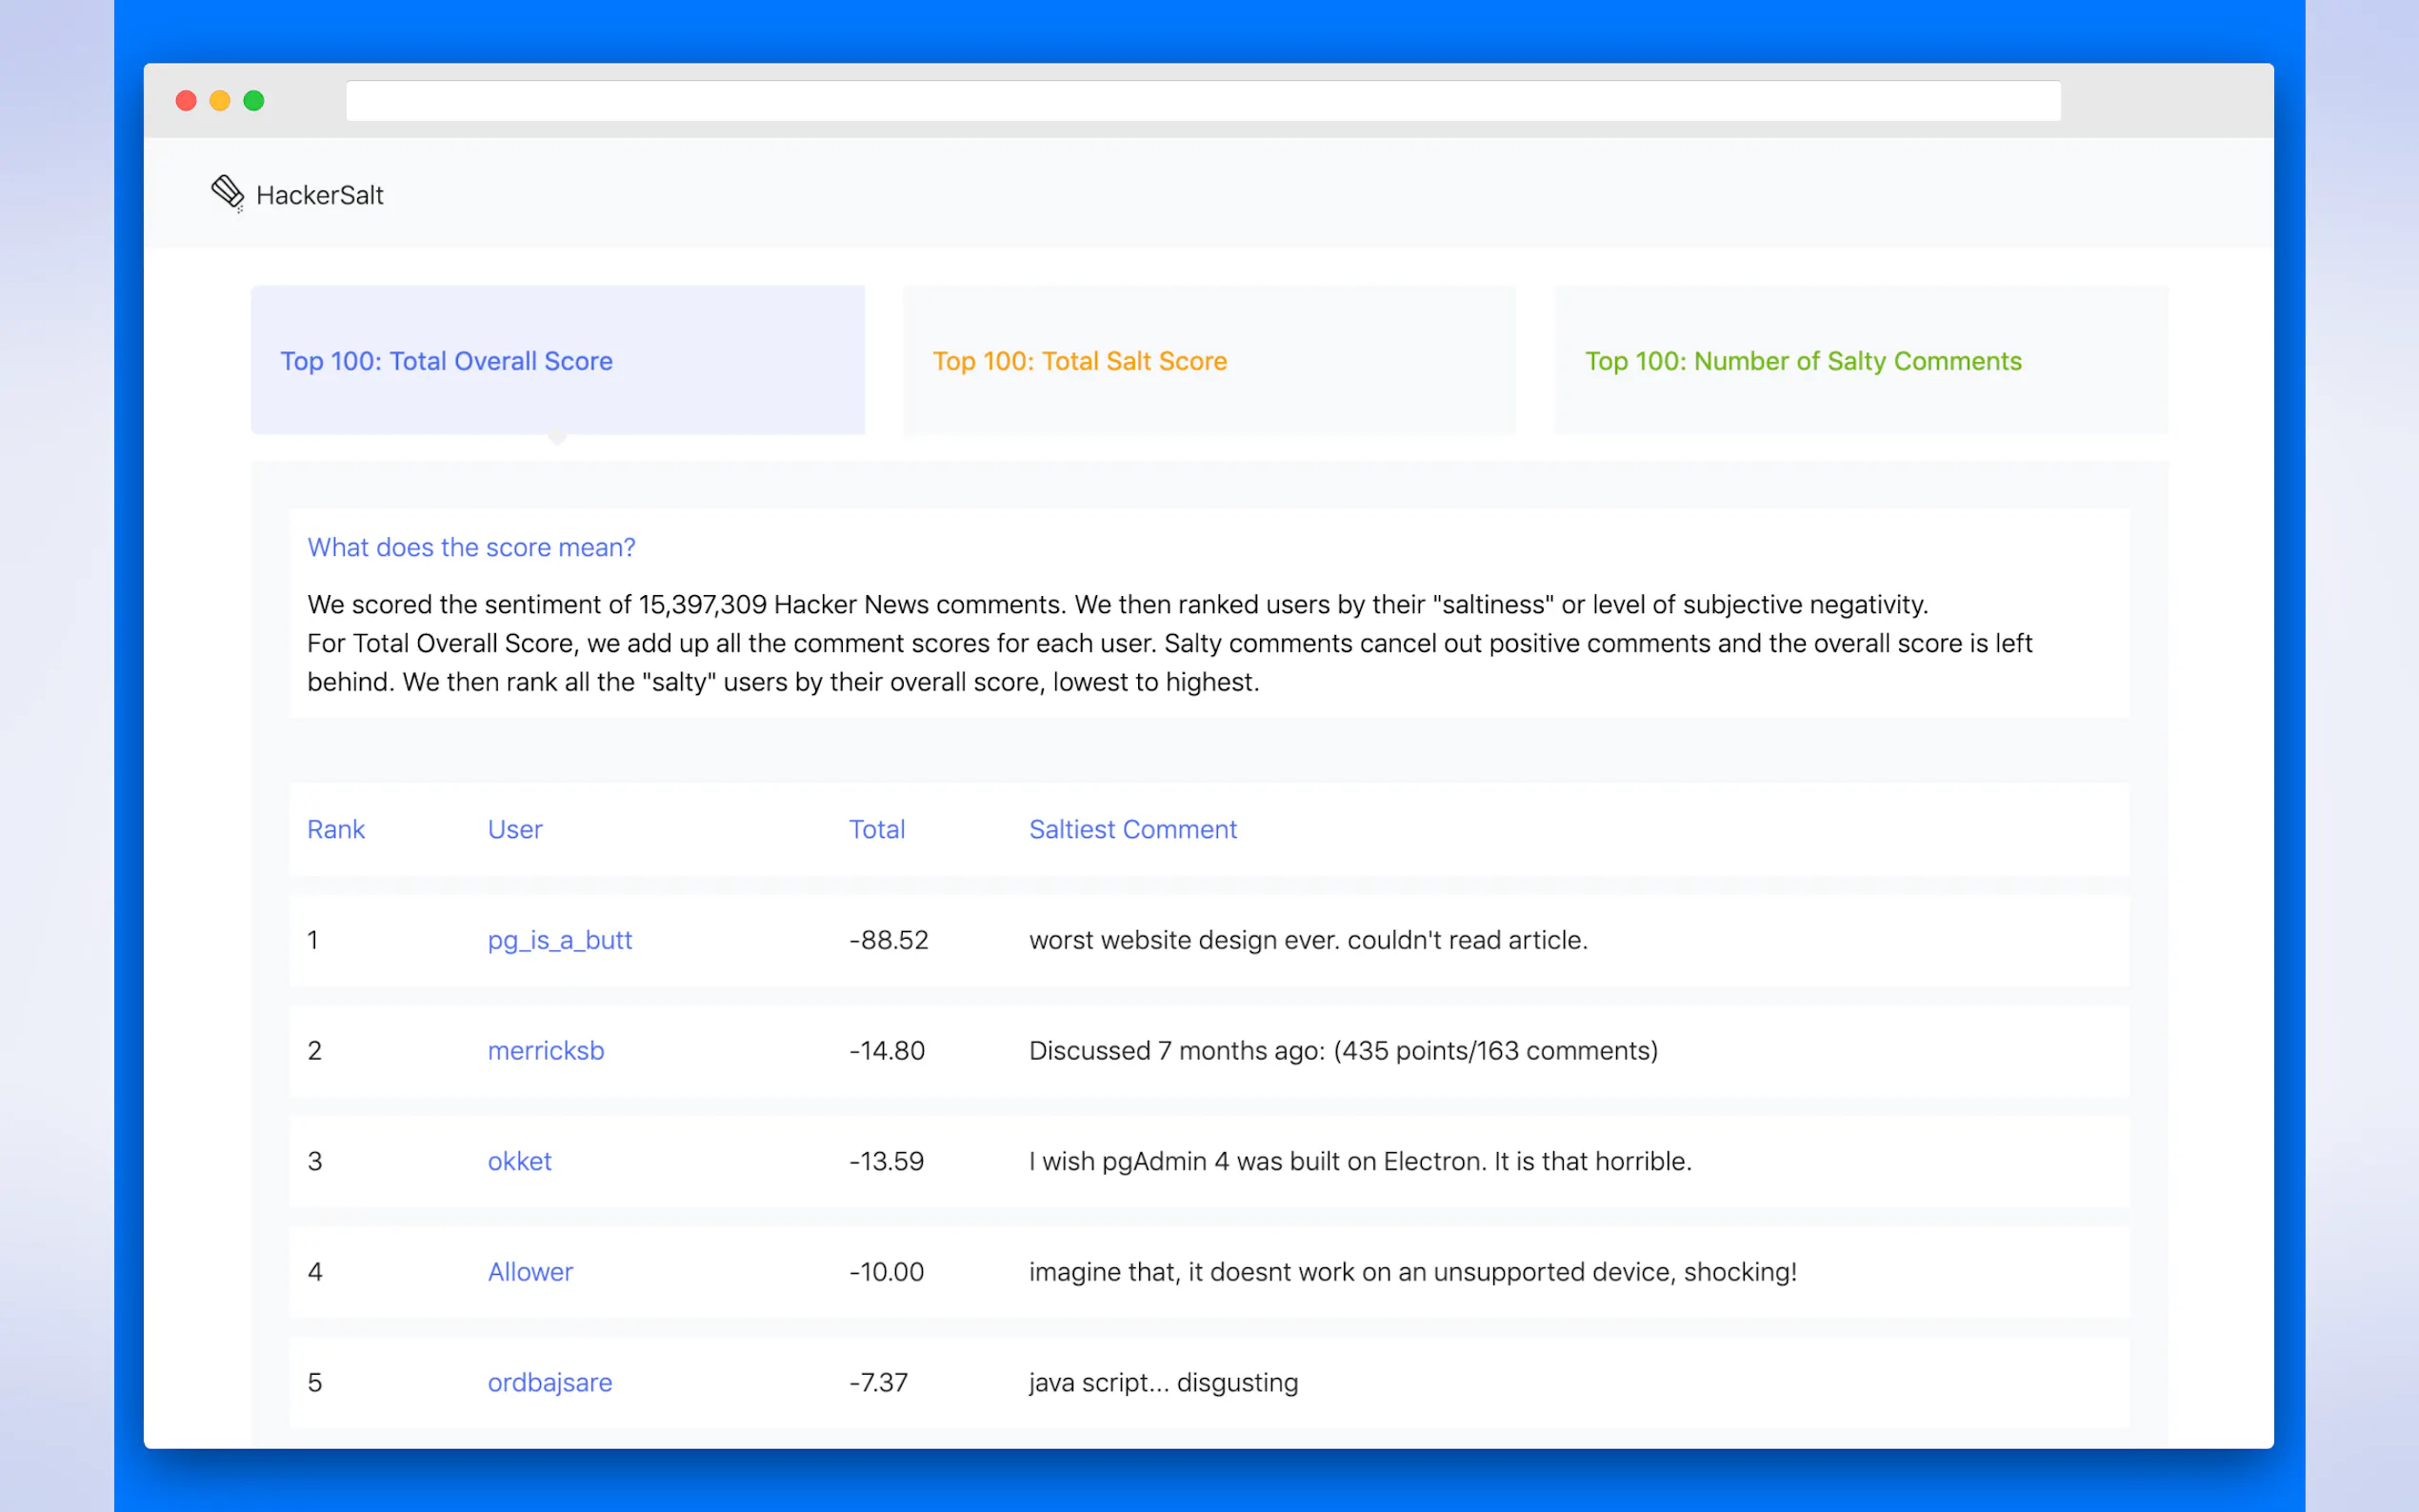Switch to Top 100: Total Salt Score tab
Image resolution: width=2419 pixels, height=1512 pixels.
pos(1079,361)
